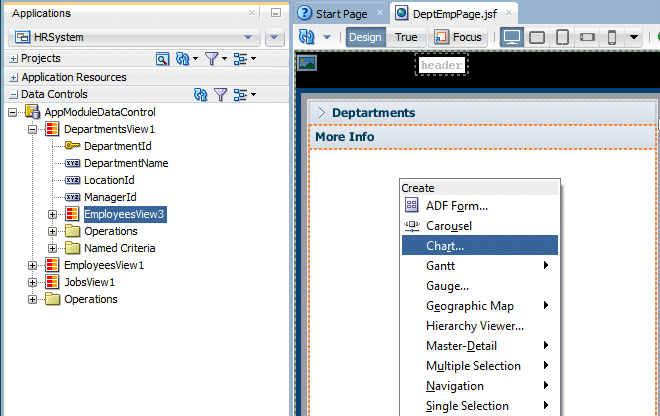Open the filter icon in Projects bar
Image resolution: width=660 pixels, height=416 pixels.
click(212, 59)
